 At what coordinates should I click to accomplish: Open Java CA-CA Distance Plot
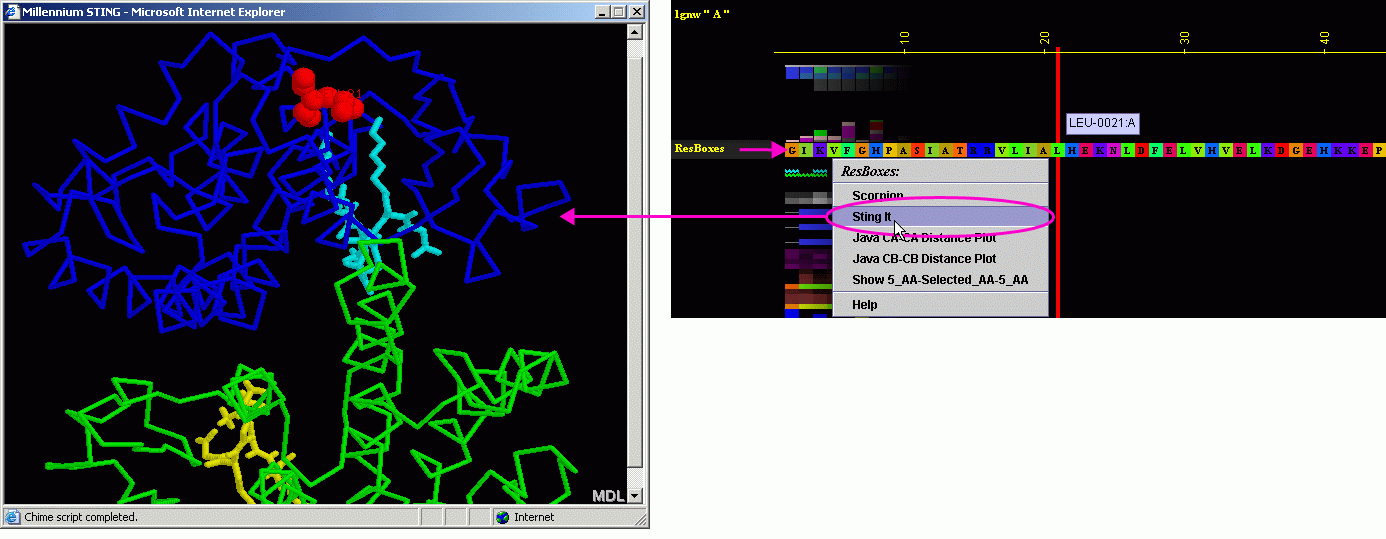point(940,238)
